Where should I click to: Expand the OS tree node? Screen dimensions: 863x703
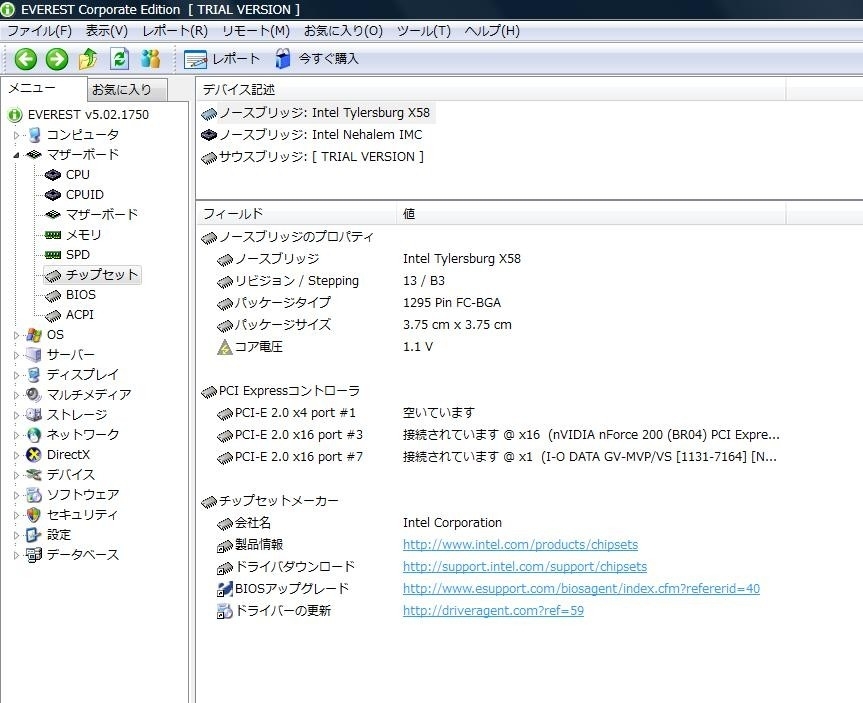click(17, 335)
